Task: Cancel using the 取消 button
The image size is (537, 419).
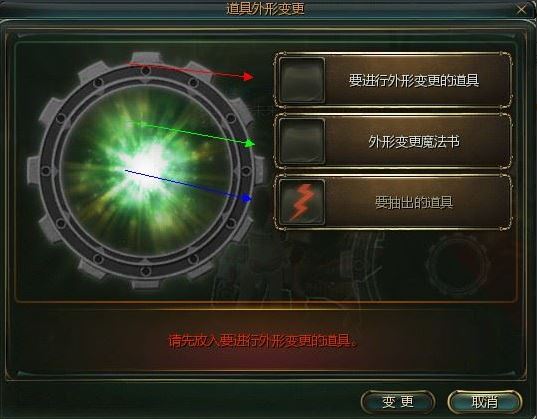Action: click(x=485, y=402)
